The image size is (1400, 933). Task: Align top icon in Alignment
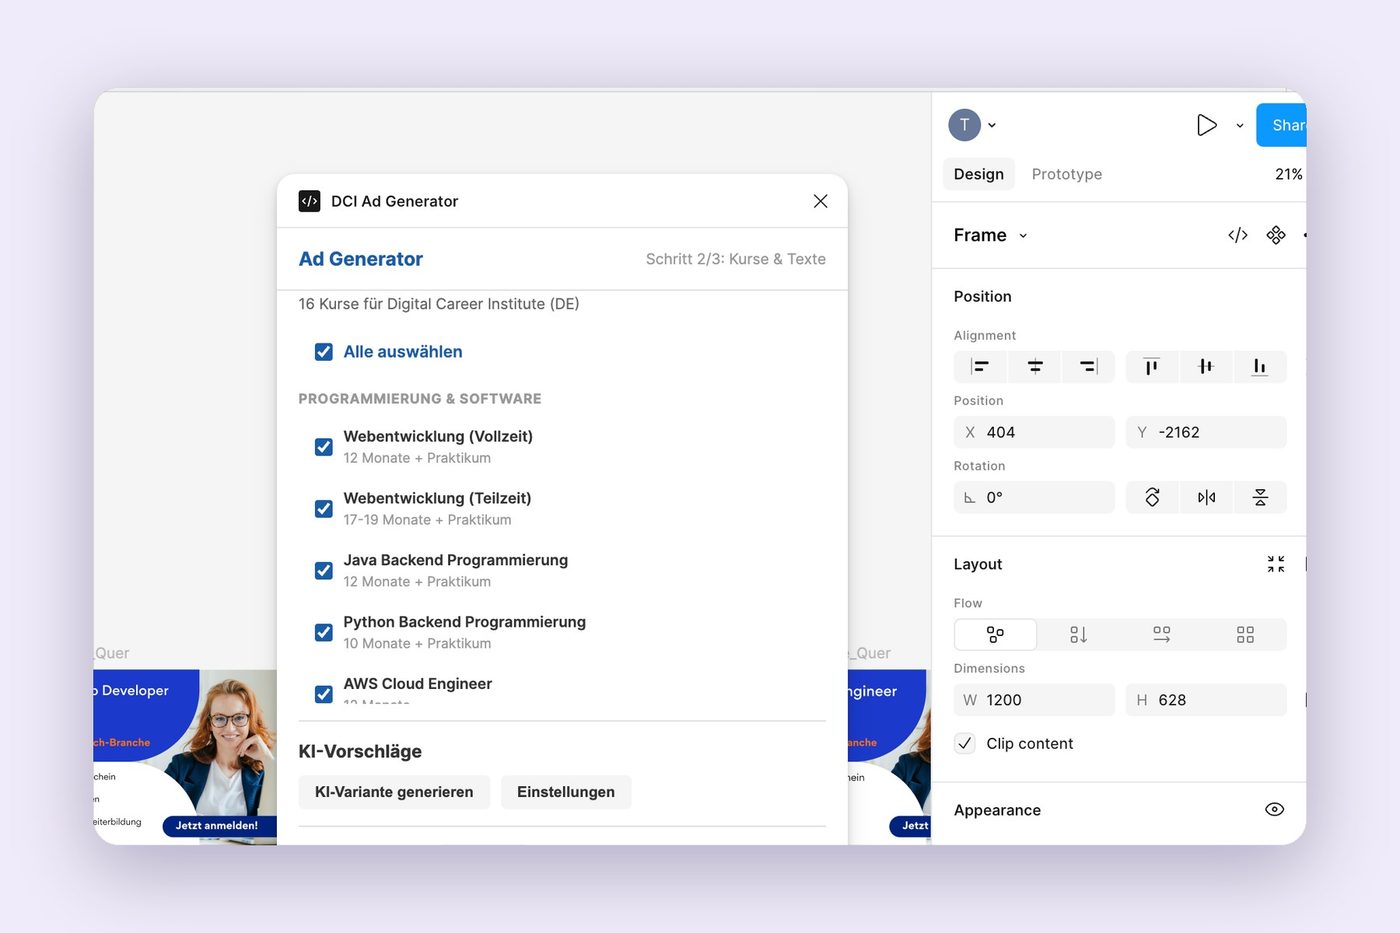pyautogui.click(x=1152, y=367)
